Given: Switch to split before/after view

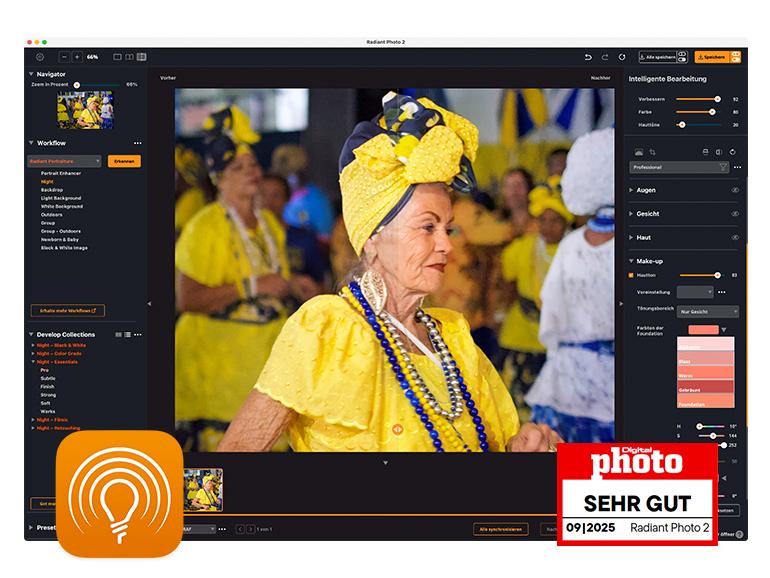Looking at the screenshot, I should tap(141, 57).
